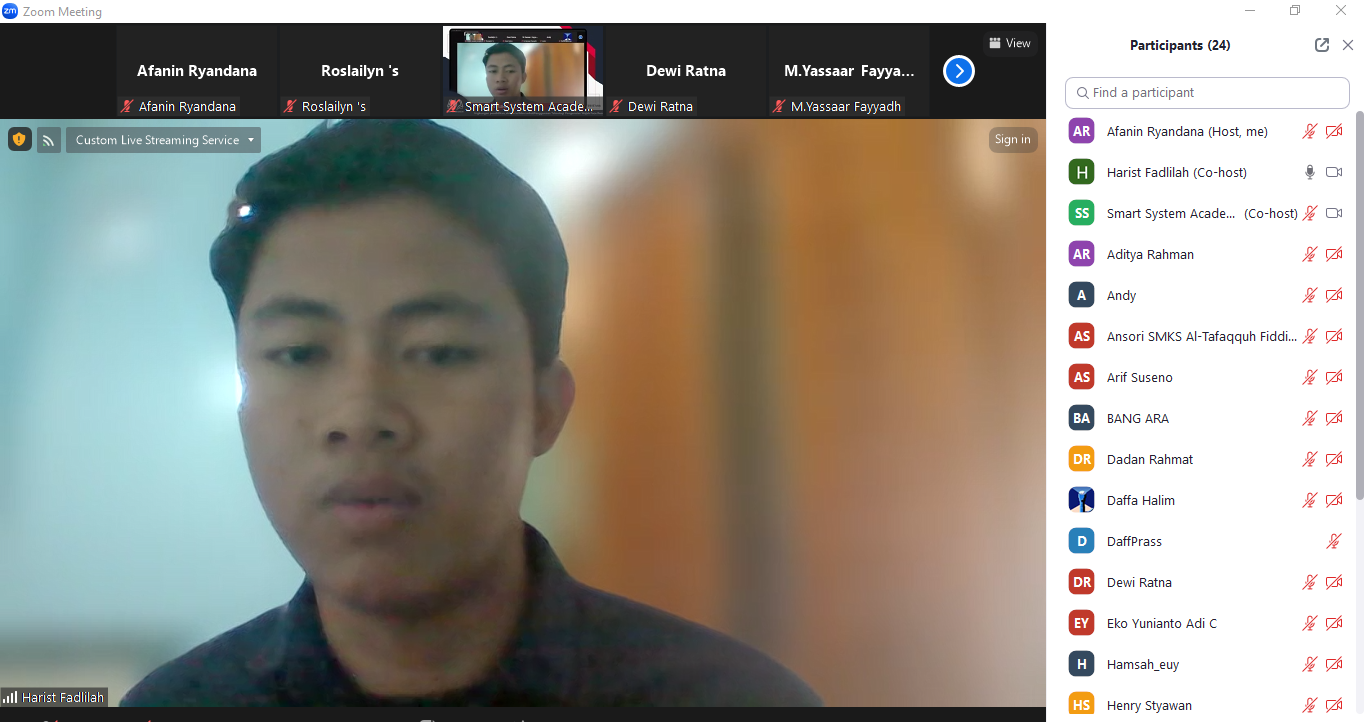Click Dewi Ratna DR avatar in list
Viewport: 1365px width, 722px height.
pyautogui.click(x=1081, y=582)
